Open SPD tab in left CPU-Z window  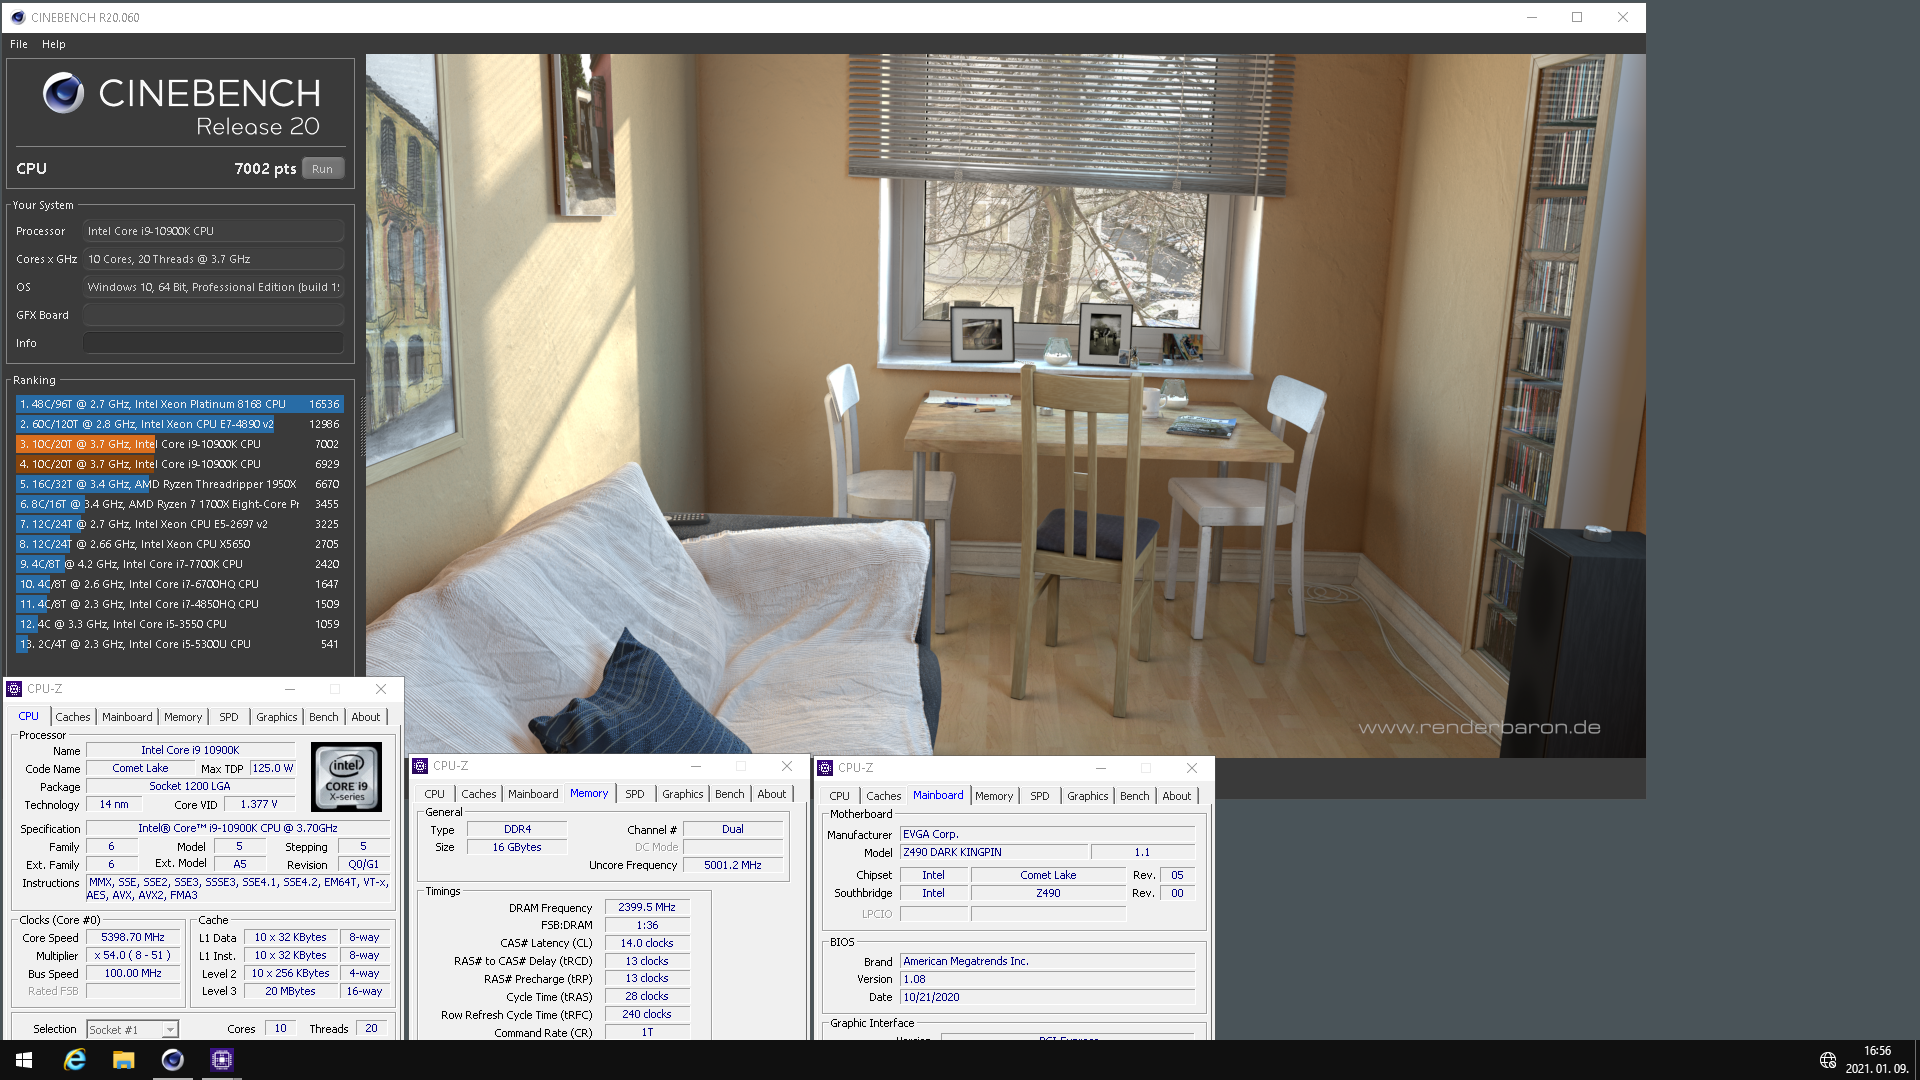tap(229, 717)
